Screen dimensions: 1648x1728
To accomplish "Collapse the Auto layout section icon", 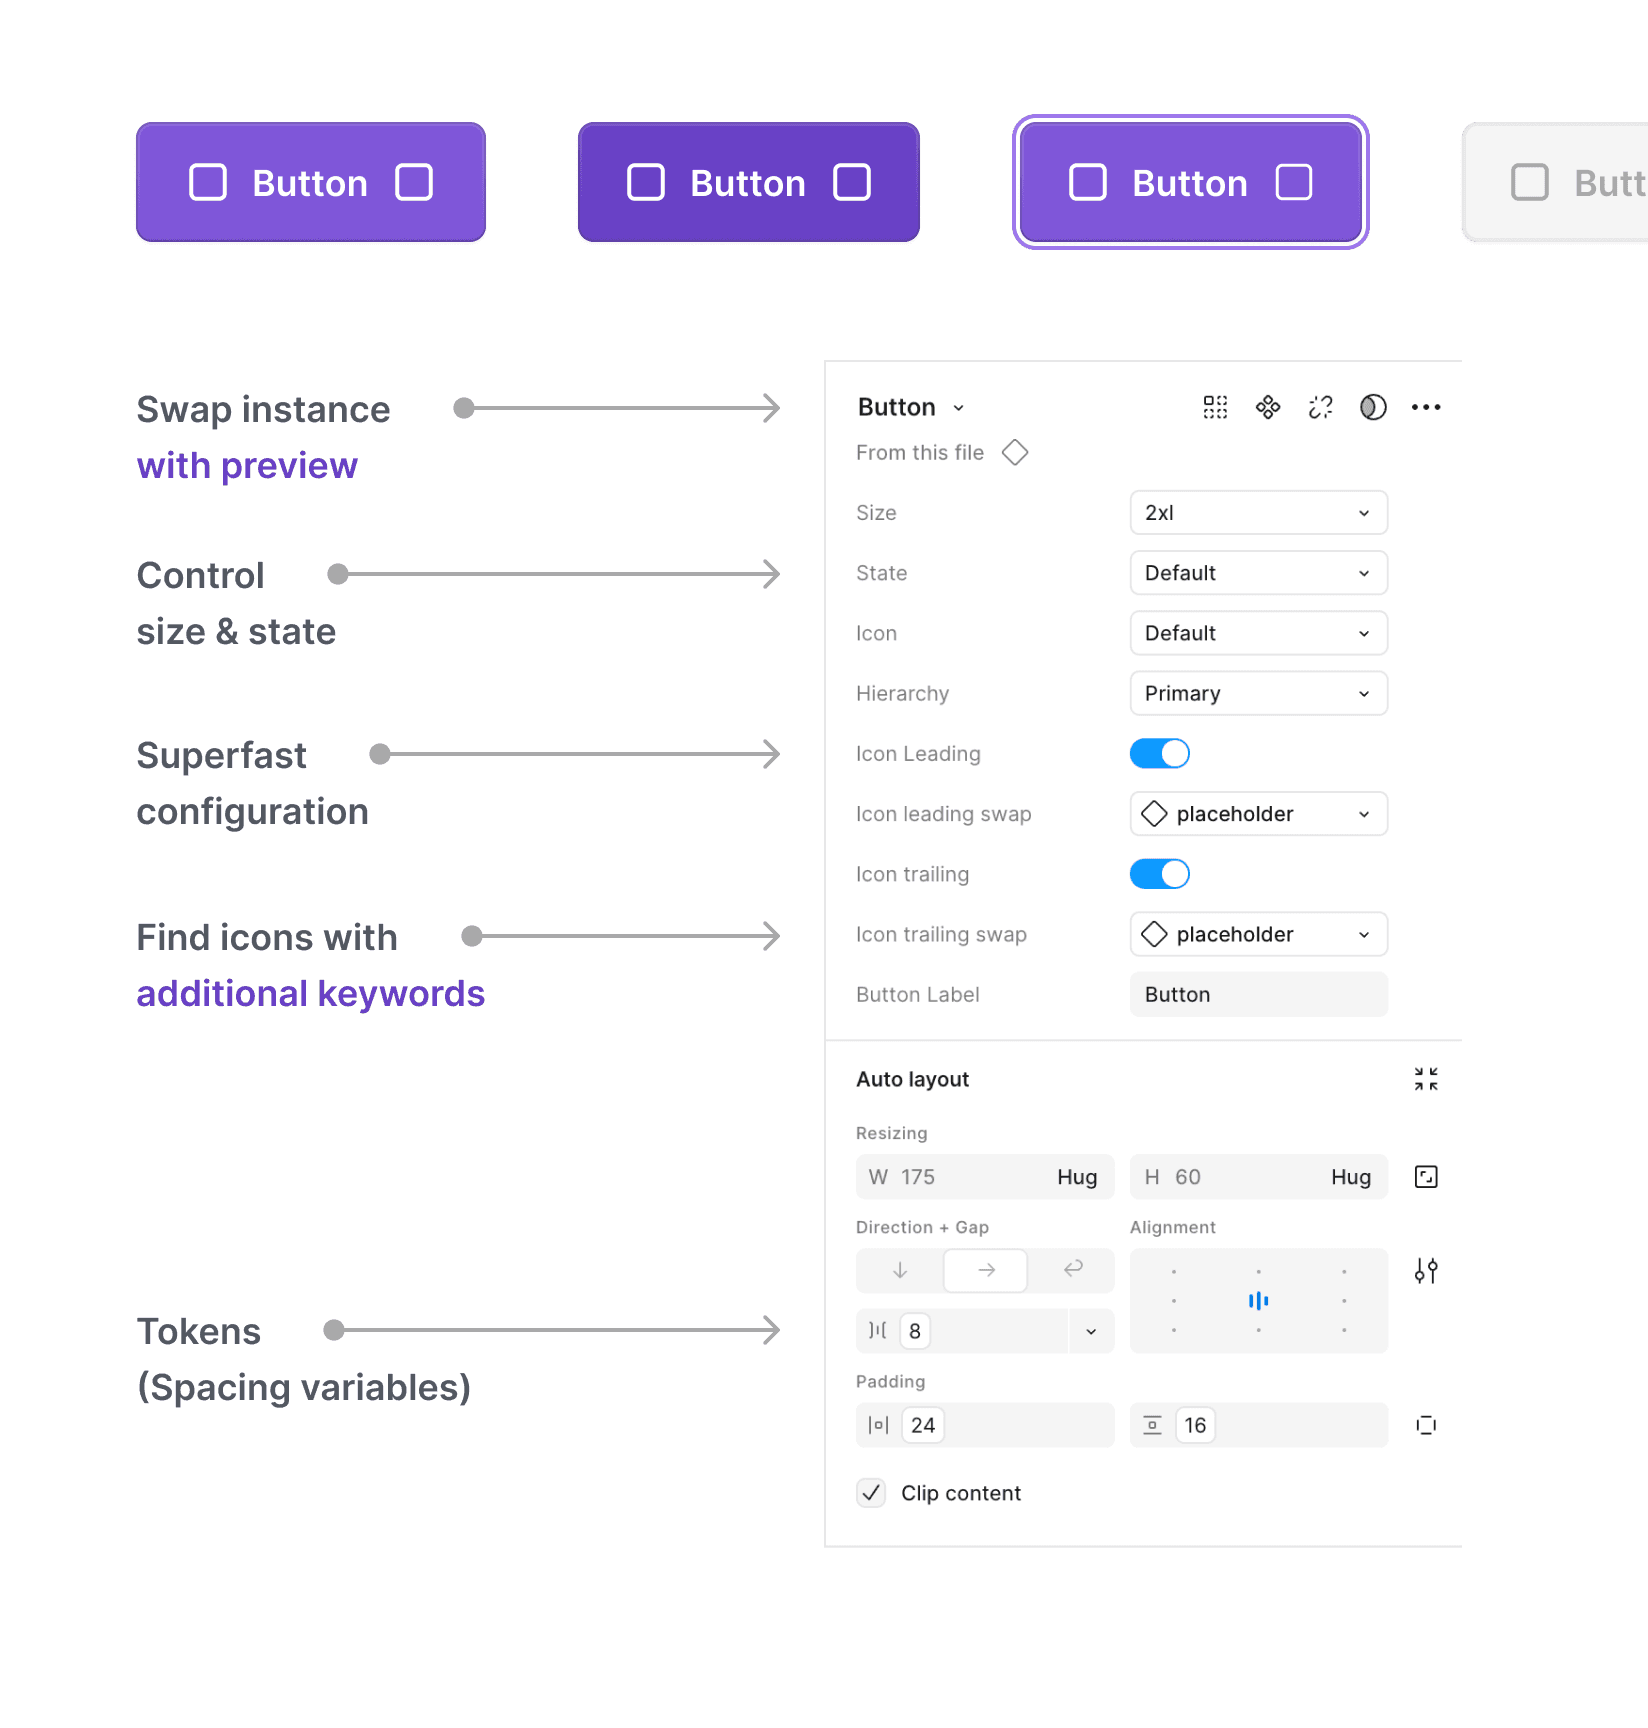I will (1426, 1079).
